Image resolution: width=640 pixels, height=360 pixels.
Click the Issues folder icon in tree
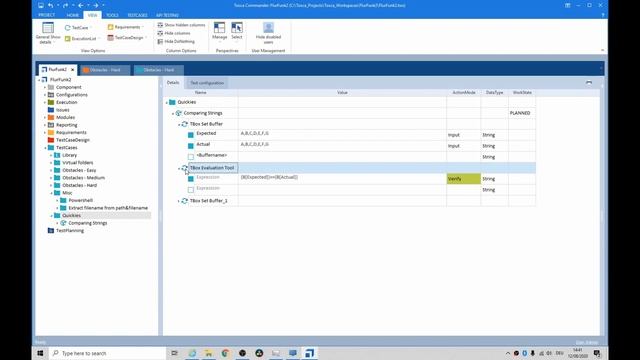(x=51, y=110)
